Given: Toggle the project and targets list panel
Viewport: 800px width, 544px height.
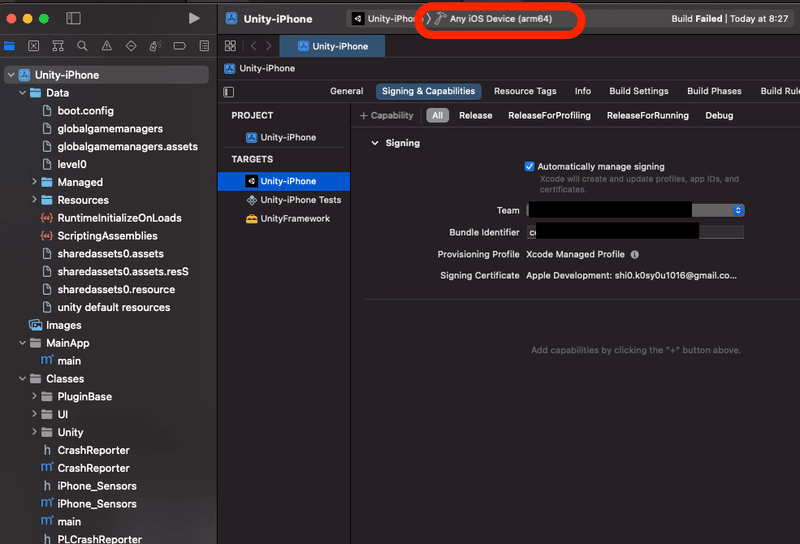Looking at the screenshot, I should (x=229, y=92).
